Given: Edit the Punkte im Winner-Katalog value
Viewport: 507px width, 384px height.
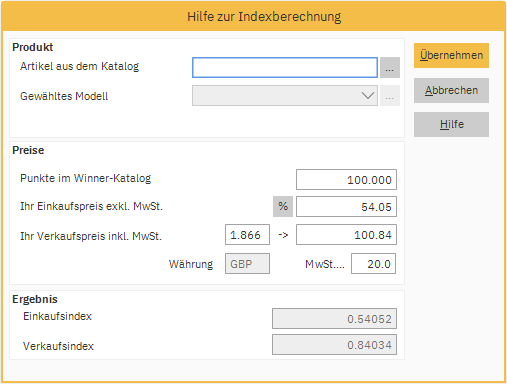Looking at the screenshot, I should pos(346,180).
